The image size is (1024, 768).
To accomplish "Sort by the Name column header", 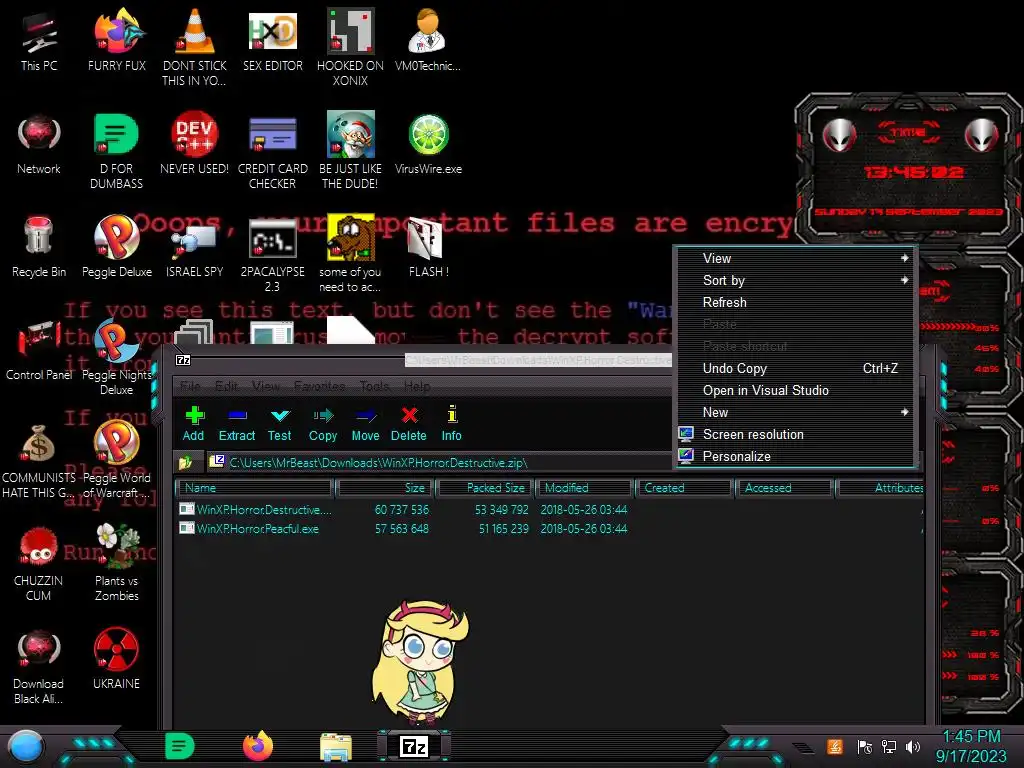I will pos(254,488).
